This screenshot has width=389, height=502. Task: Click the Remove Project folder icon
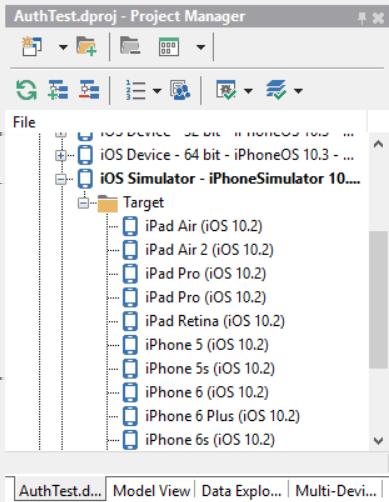130,46
